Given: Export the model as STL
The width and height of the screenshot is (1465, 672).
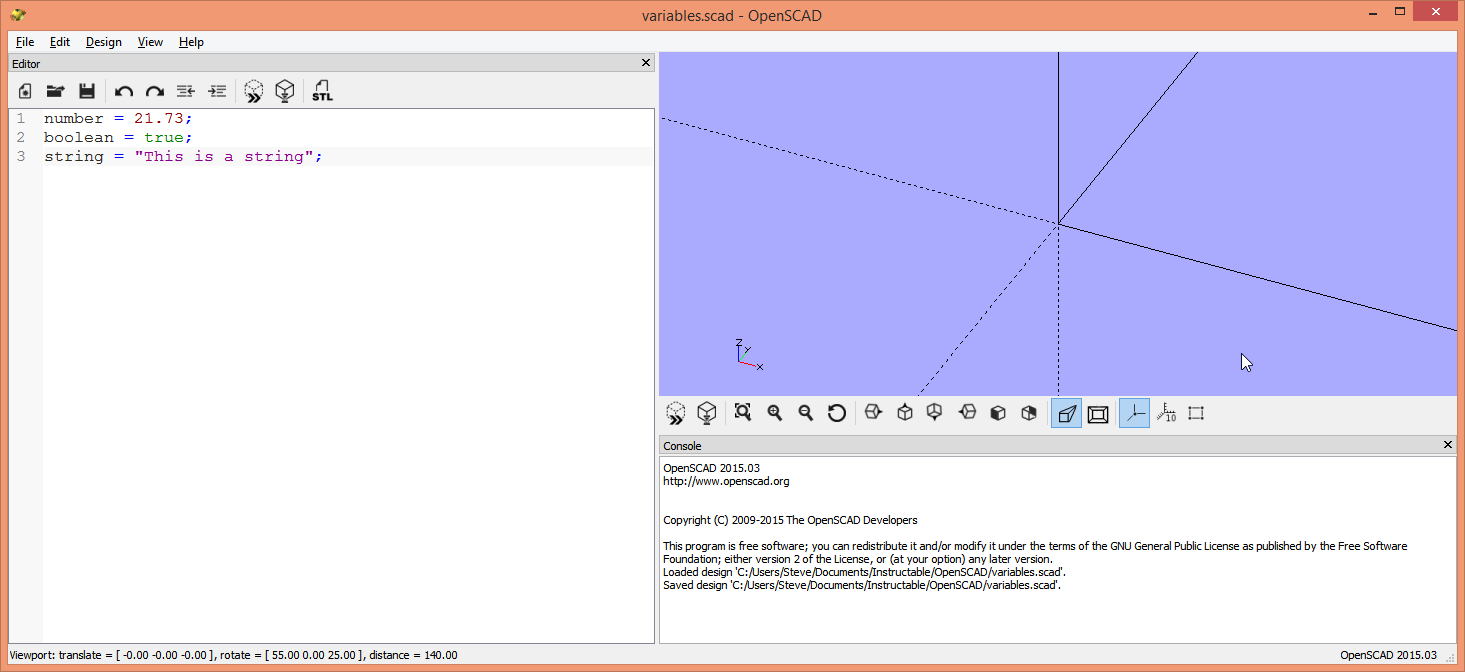Looking at the screenshot, I should coord(322,91).
